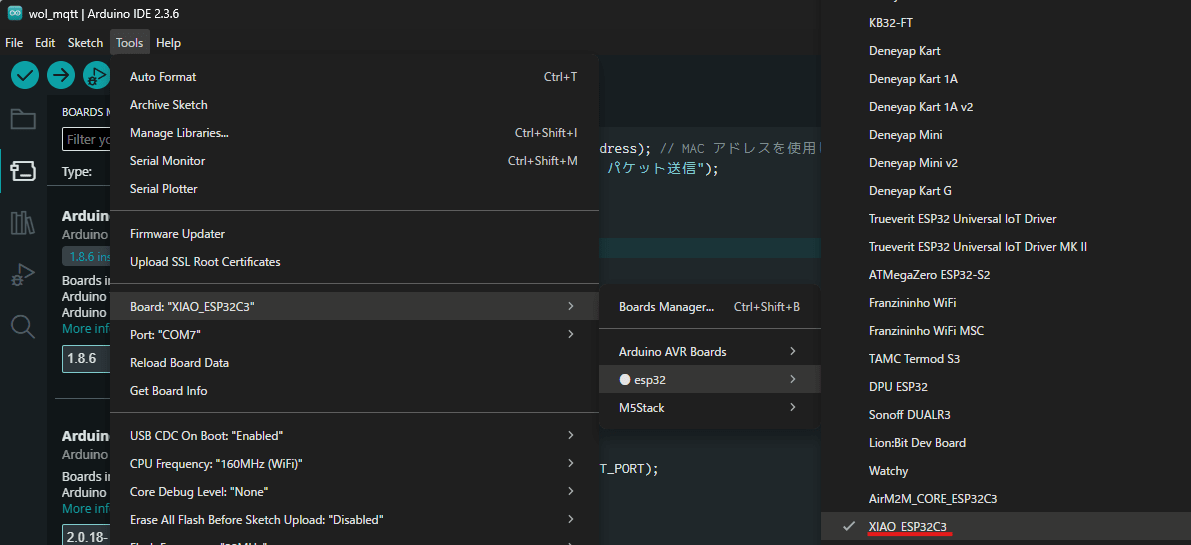Open the Library Manager books icon
Viewport: 1191px width, 545px height.
23,223
